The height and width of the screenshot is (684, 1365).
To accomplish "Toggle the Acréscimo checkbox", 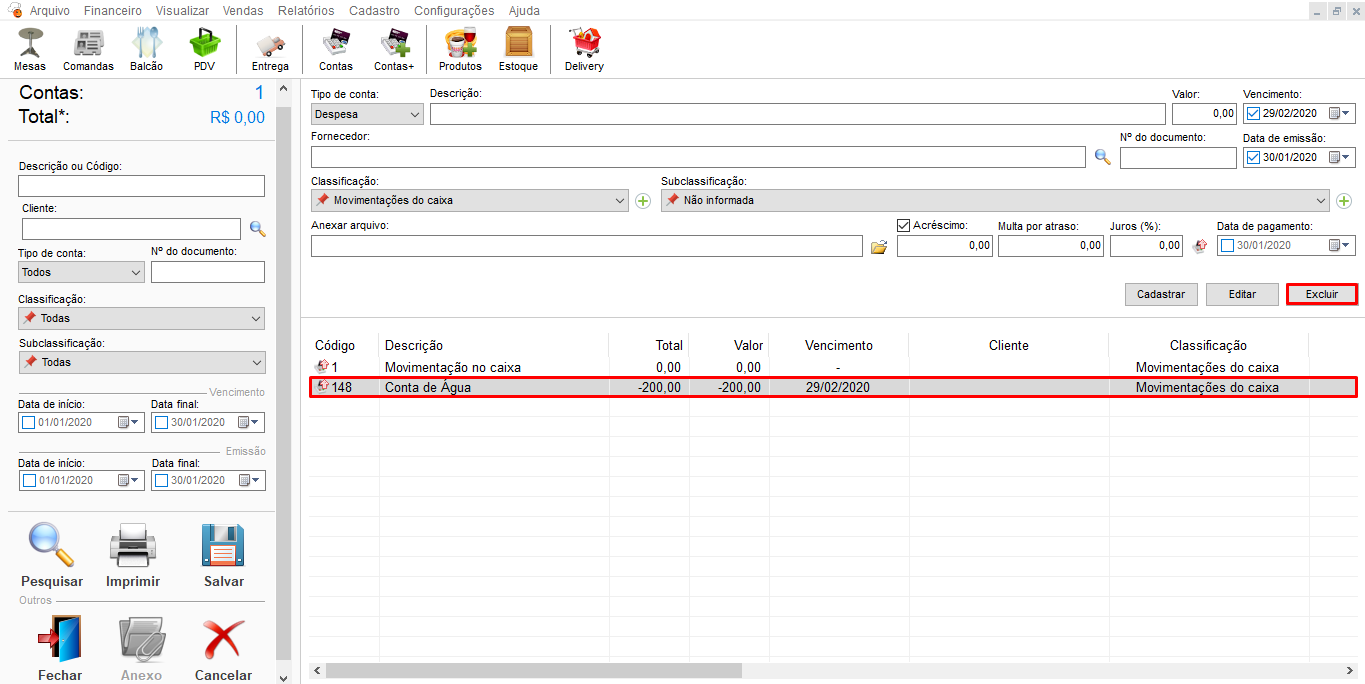I will pos(904,226).
